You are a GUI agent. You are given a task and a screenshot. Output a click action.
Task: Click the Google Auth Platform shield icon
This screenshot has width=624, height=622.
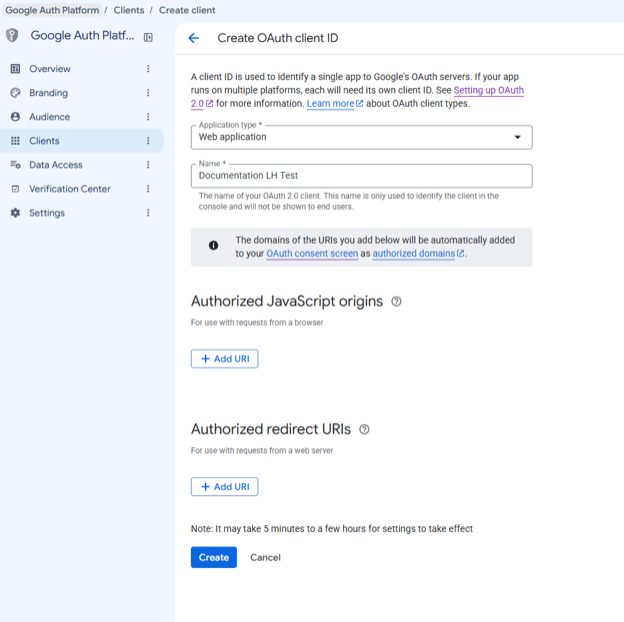tap(12, 35)
